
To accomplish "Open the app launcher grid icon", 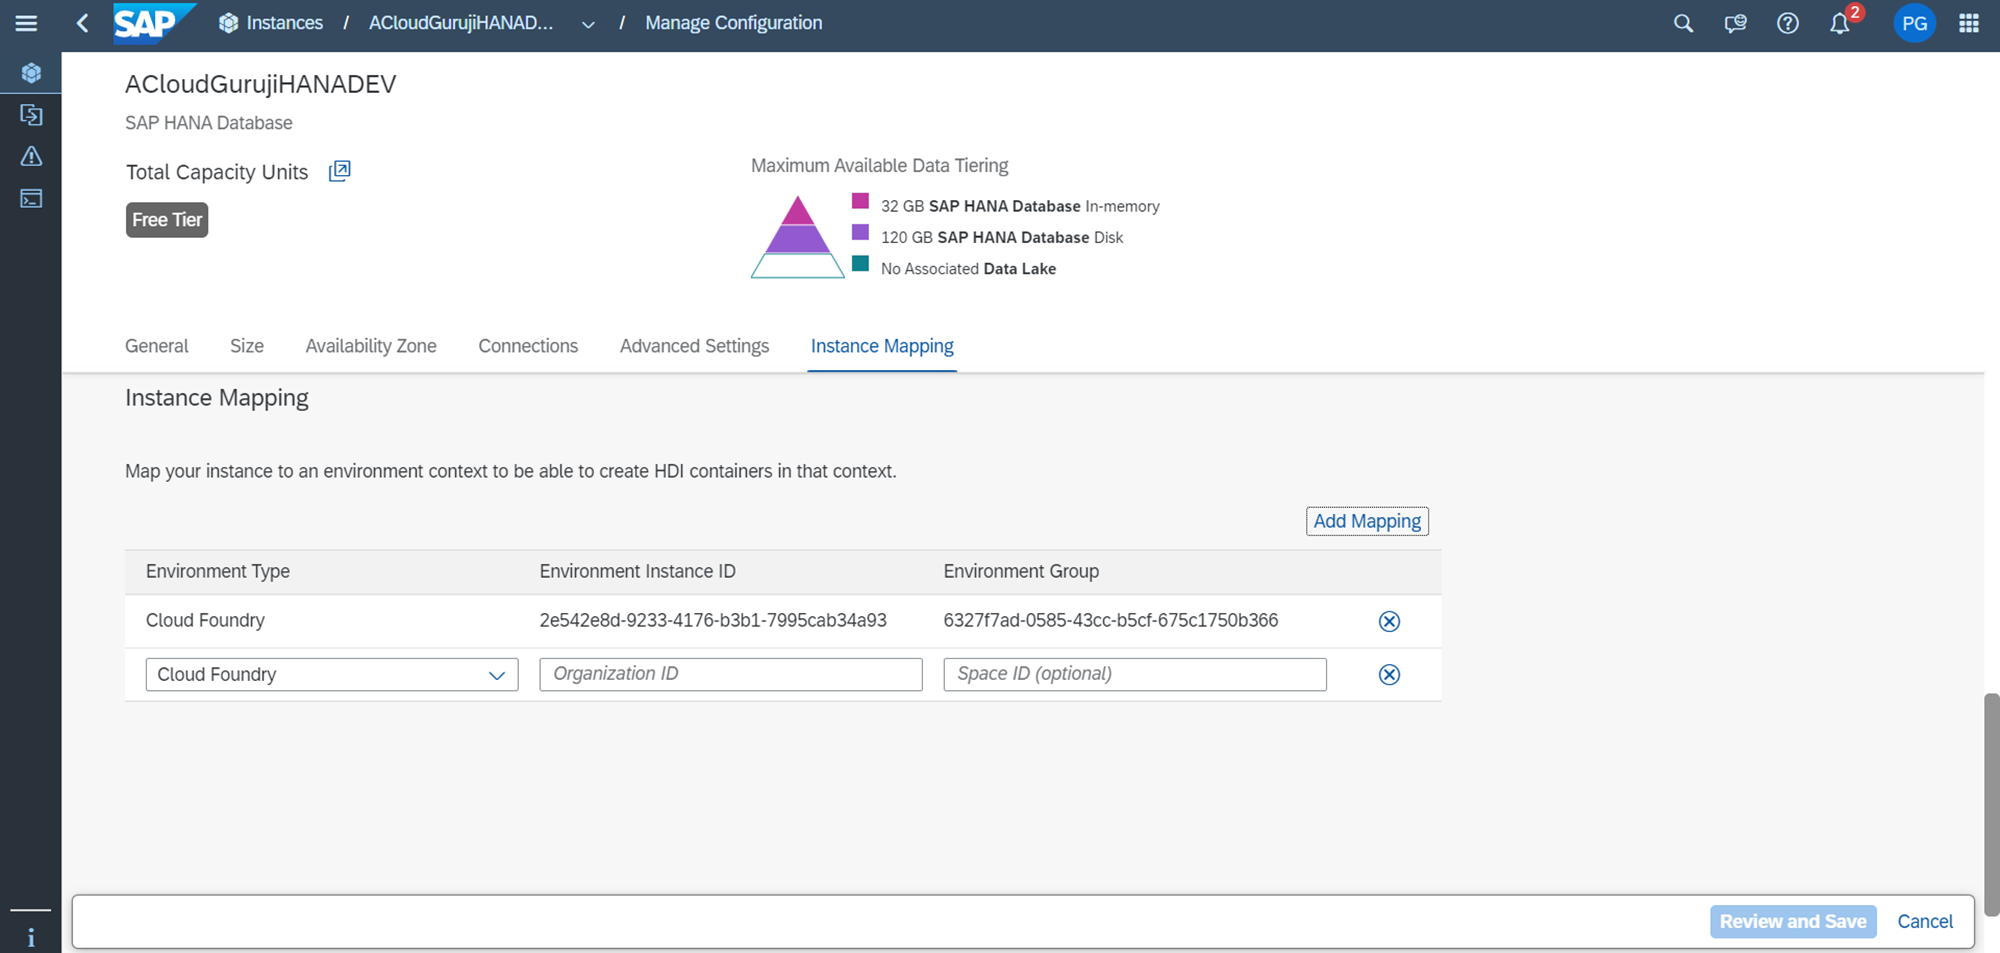I will 1968,23.
